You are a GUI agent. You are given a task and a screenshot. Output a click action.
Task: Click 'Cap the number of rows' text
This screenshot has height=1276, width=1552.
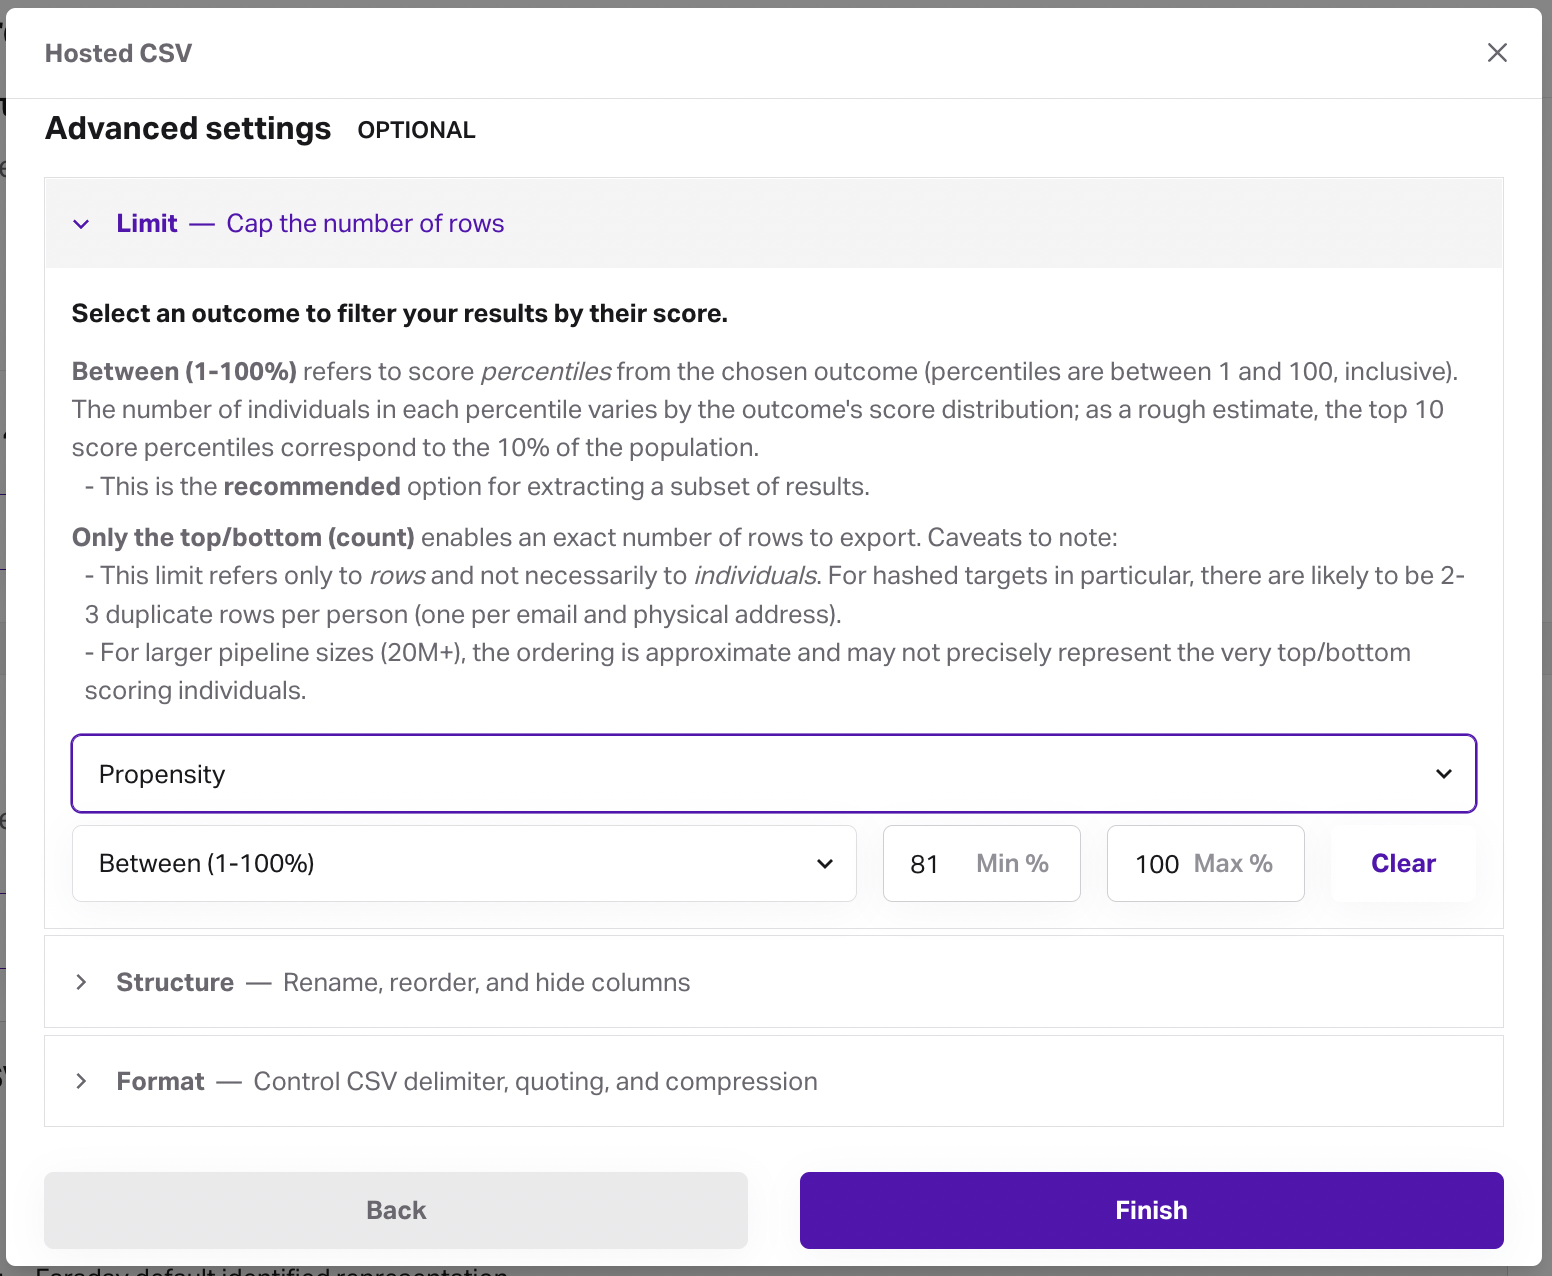365,223
